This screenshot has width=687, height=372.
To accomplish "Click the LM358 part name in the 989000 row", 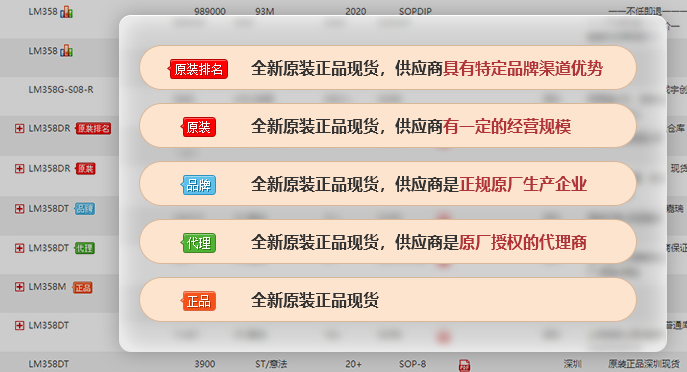I will (x=43, y=12).
